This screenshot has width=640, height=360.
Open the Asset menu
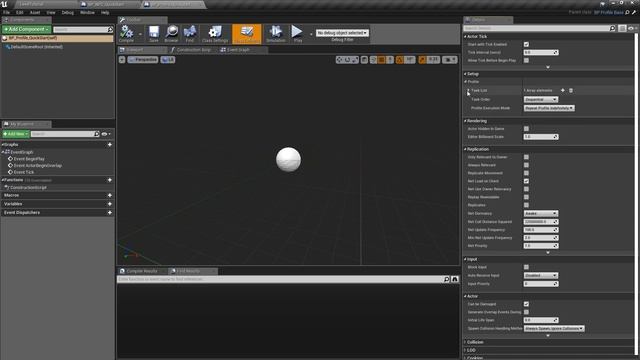coord(35,13)
